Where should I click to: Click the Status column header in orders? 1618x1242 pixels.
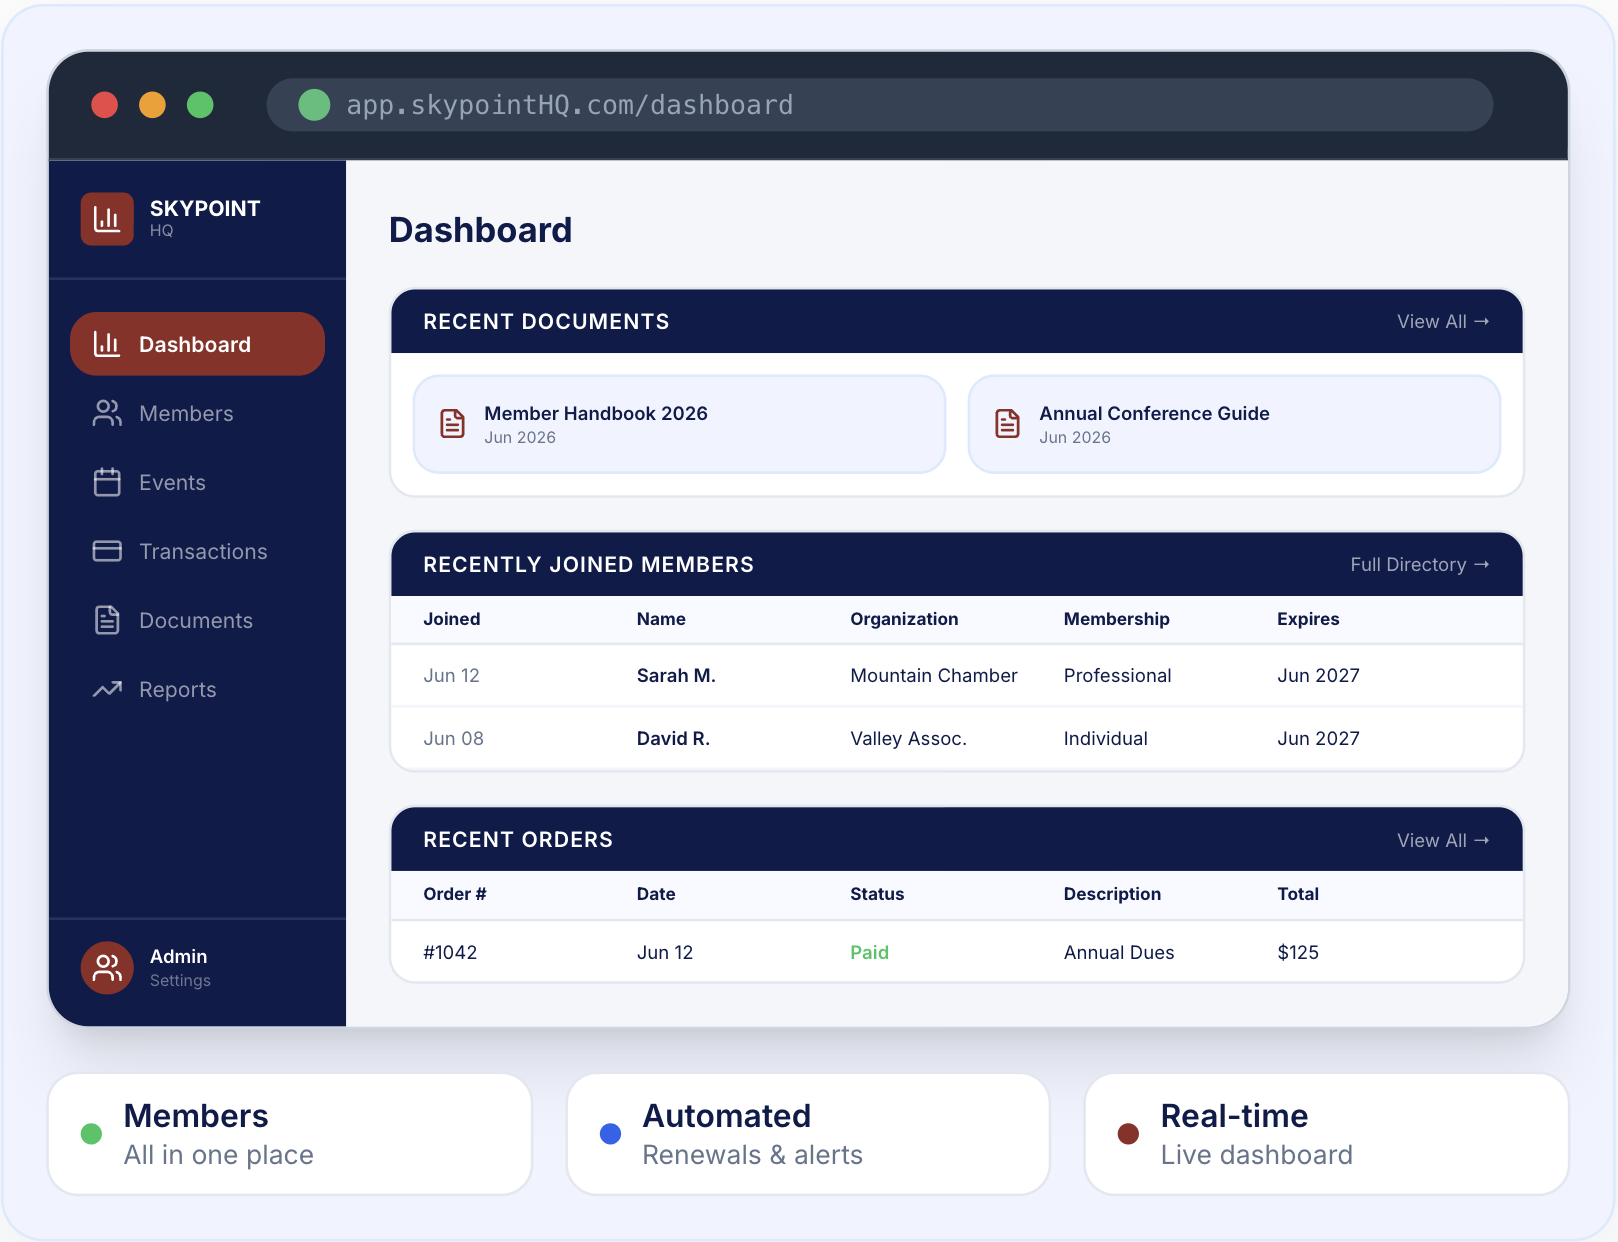[x=877, y=894]
